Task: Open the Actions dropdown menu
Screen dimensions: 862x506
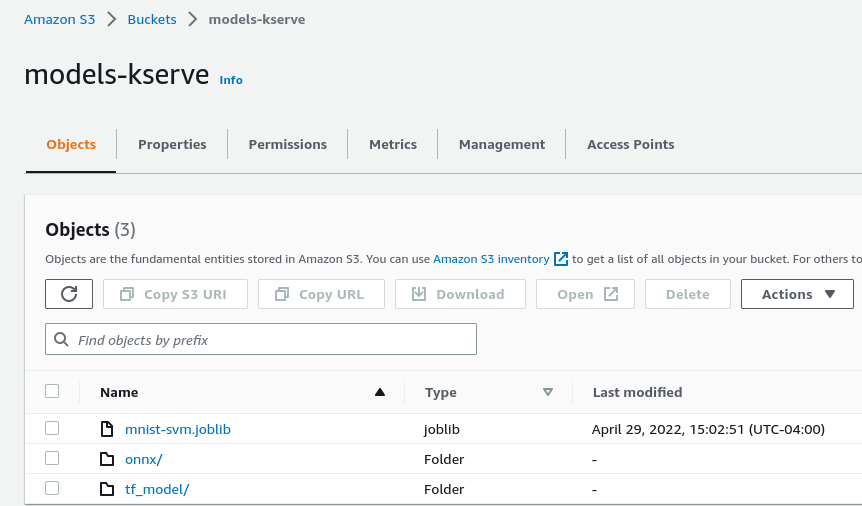Action: 797,294
